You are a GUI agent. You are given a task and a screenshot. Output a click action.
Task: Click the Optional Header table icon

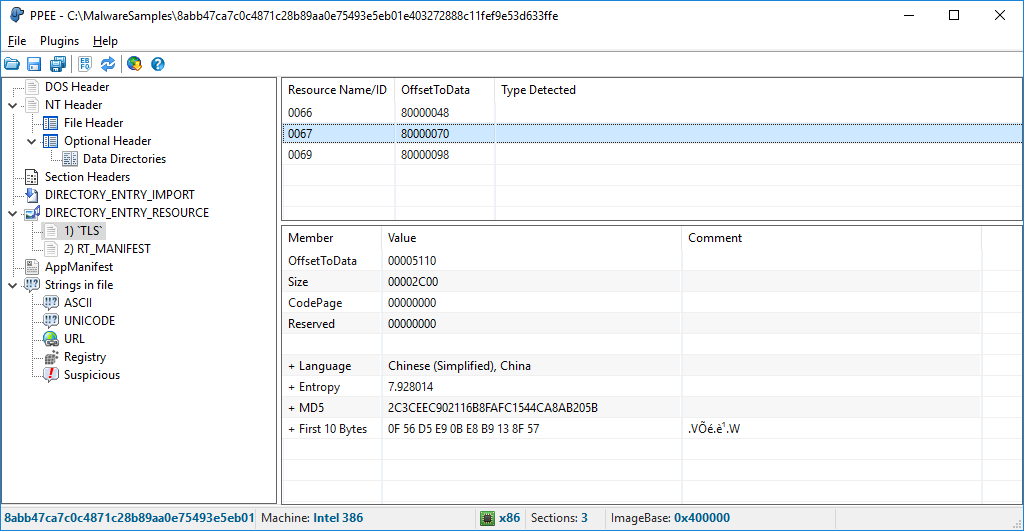pos(50,141)
